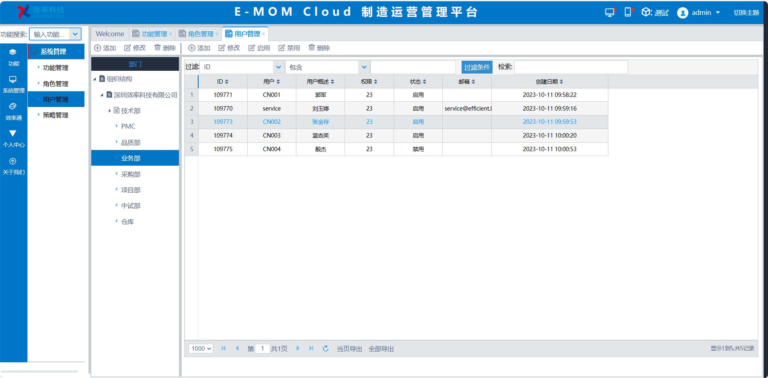Click the filter value input field

coord(413,67)
